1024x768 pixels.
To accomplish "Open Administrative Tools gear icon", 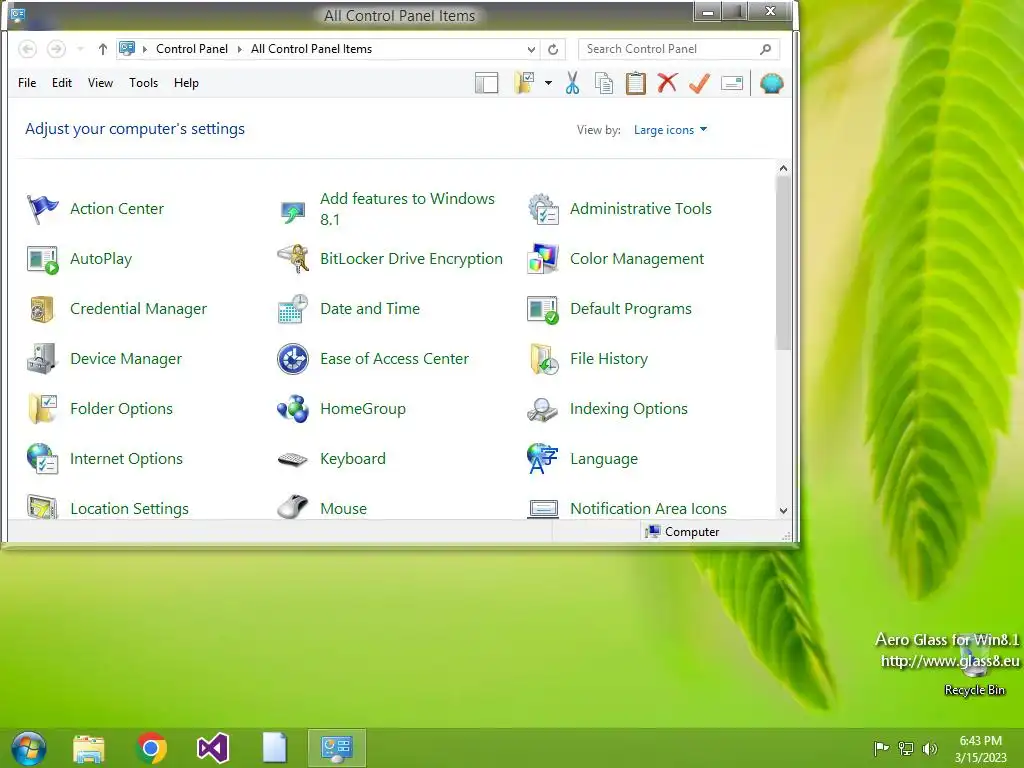I will (x=543, y=209).
